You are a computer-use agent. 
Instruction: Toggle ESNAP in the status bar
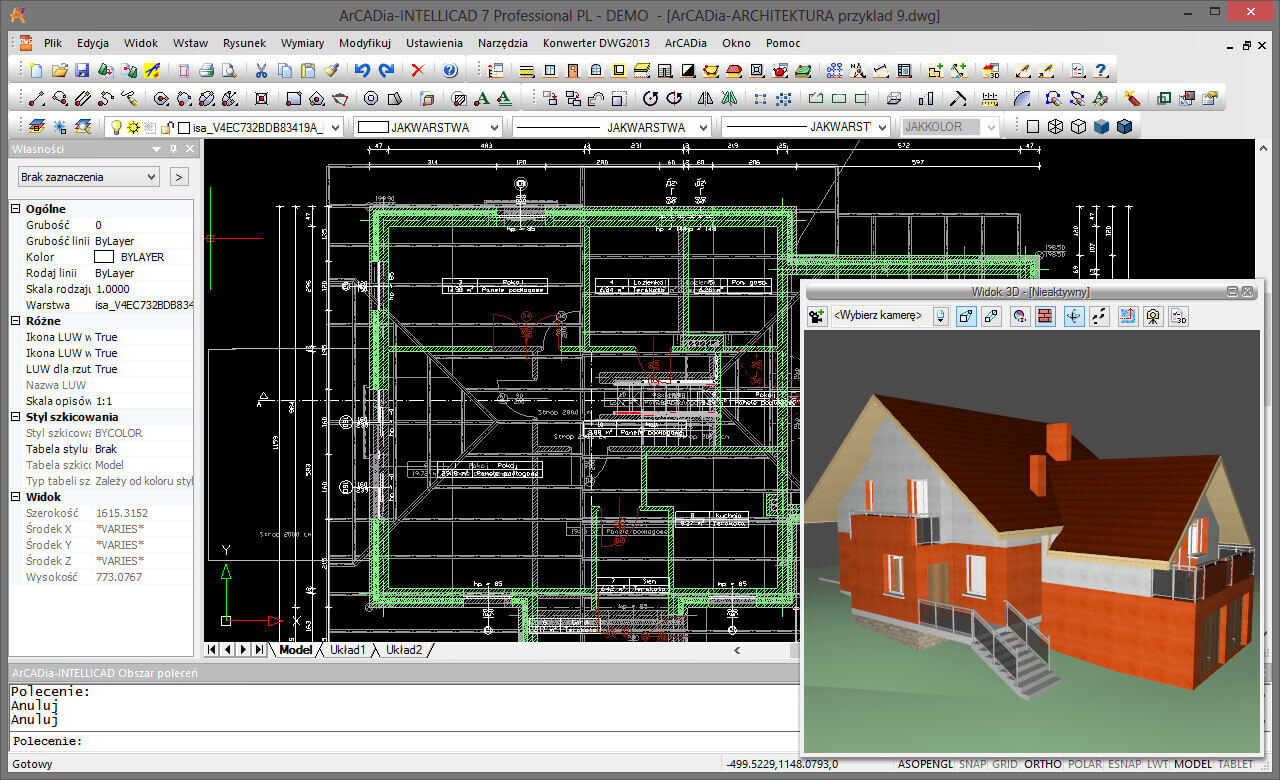point(1124,764)
